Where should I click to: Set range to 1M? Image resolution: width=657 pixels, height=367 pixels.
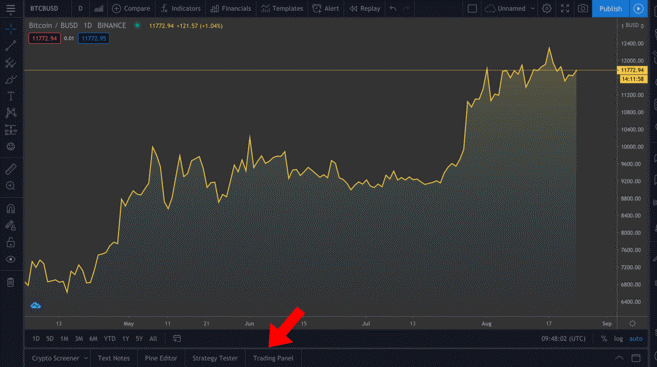click(x=64, y=339)
